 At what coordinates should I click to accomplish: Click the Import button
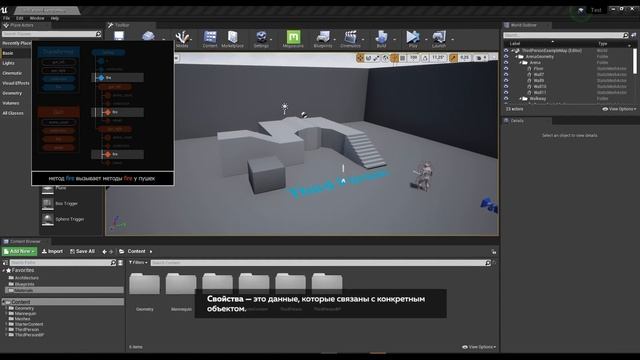(x=52, y=251)
